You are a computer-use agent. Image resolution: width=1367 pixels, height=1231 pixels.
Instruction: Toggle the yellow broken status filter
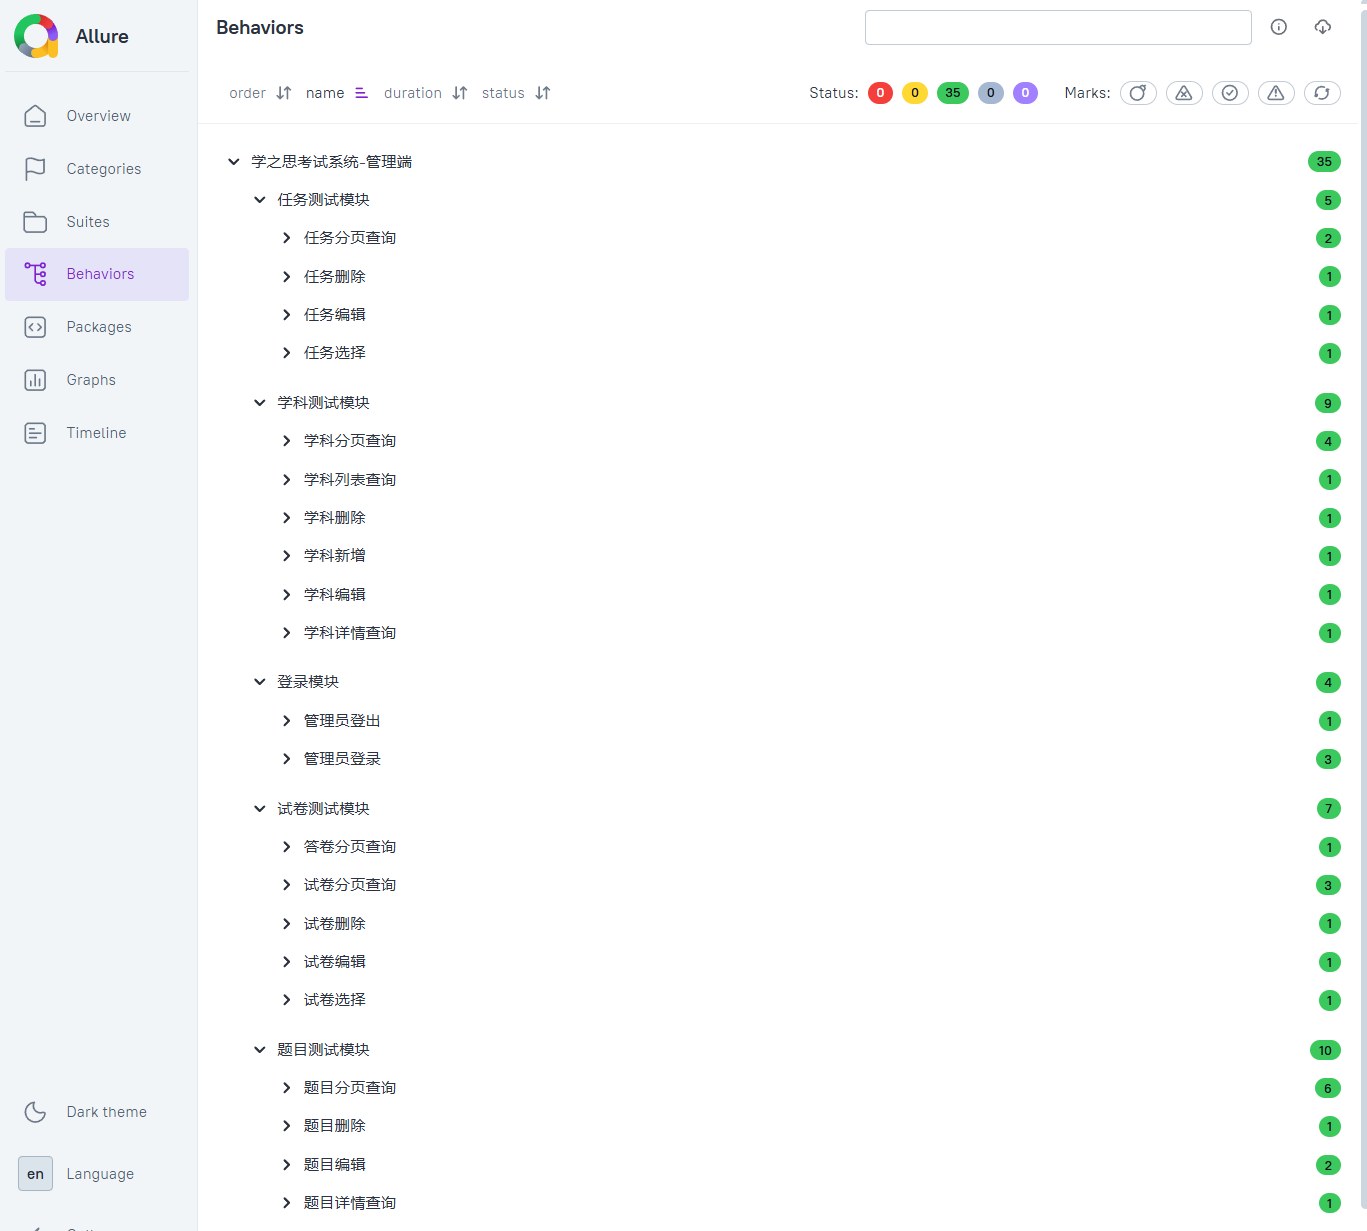click(x=914, y=93)
